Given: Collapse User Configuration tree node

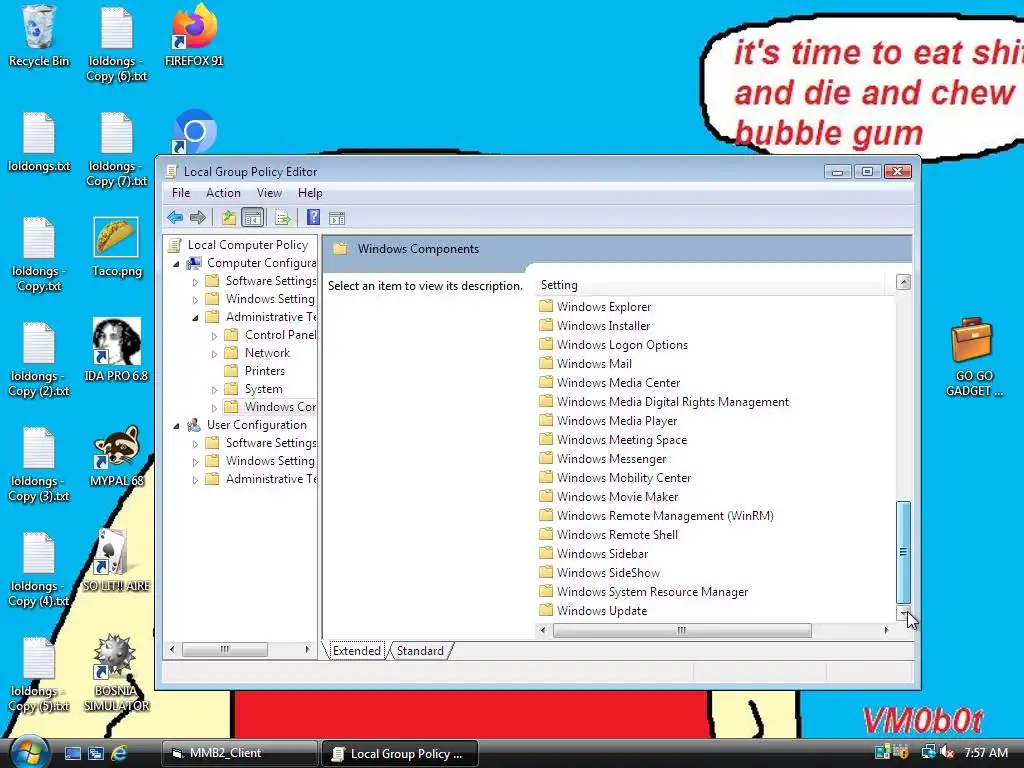Looking at the screenshot, I should [176, 426].
